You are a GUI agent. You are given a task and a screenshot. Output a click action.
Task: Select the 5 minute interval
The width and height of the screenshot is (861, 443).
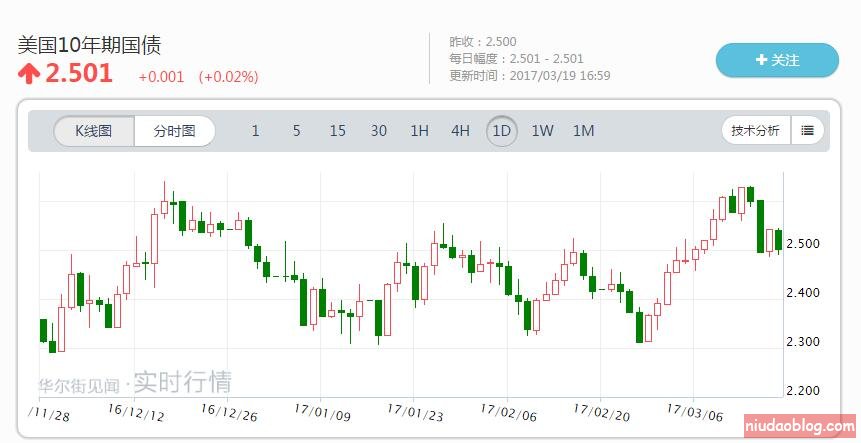(x=297, y=131)
